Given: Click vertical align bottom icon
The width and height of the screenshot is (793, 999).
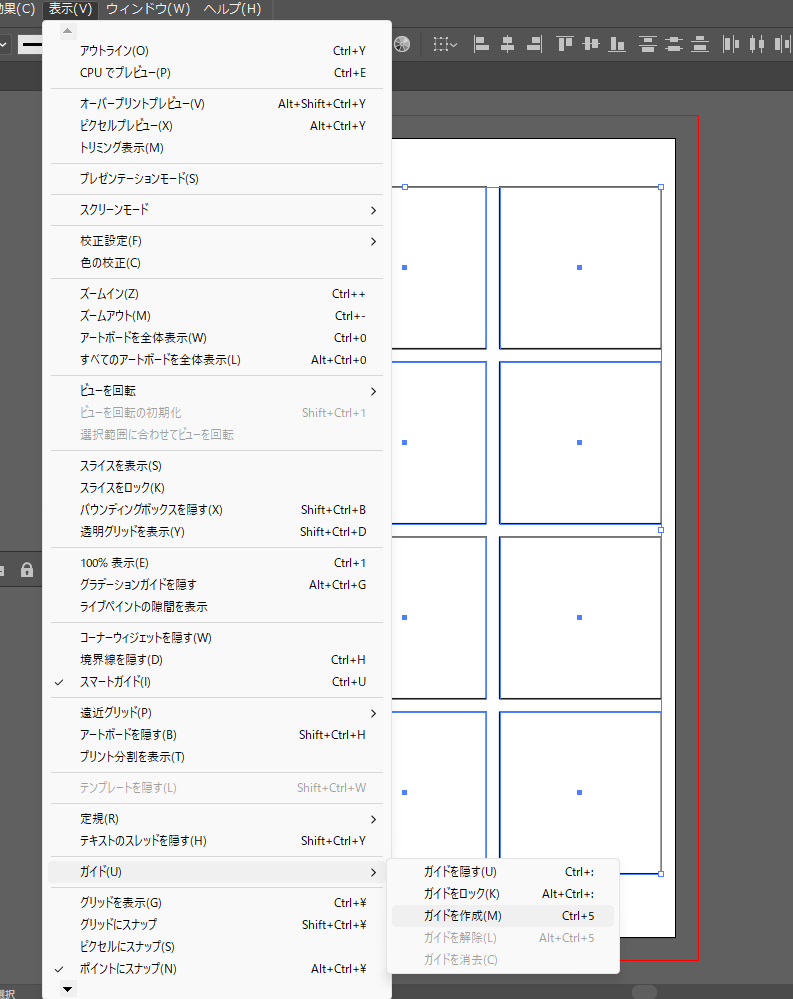Looking at the screenshot, I should pos(617,44).
